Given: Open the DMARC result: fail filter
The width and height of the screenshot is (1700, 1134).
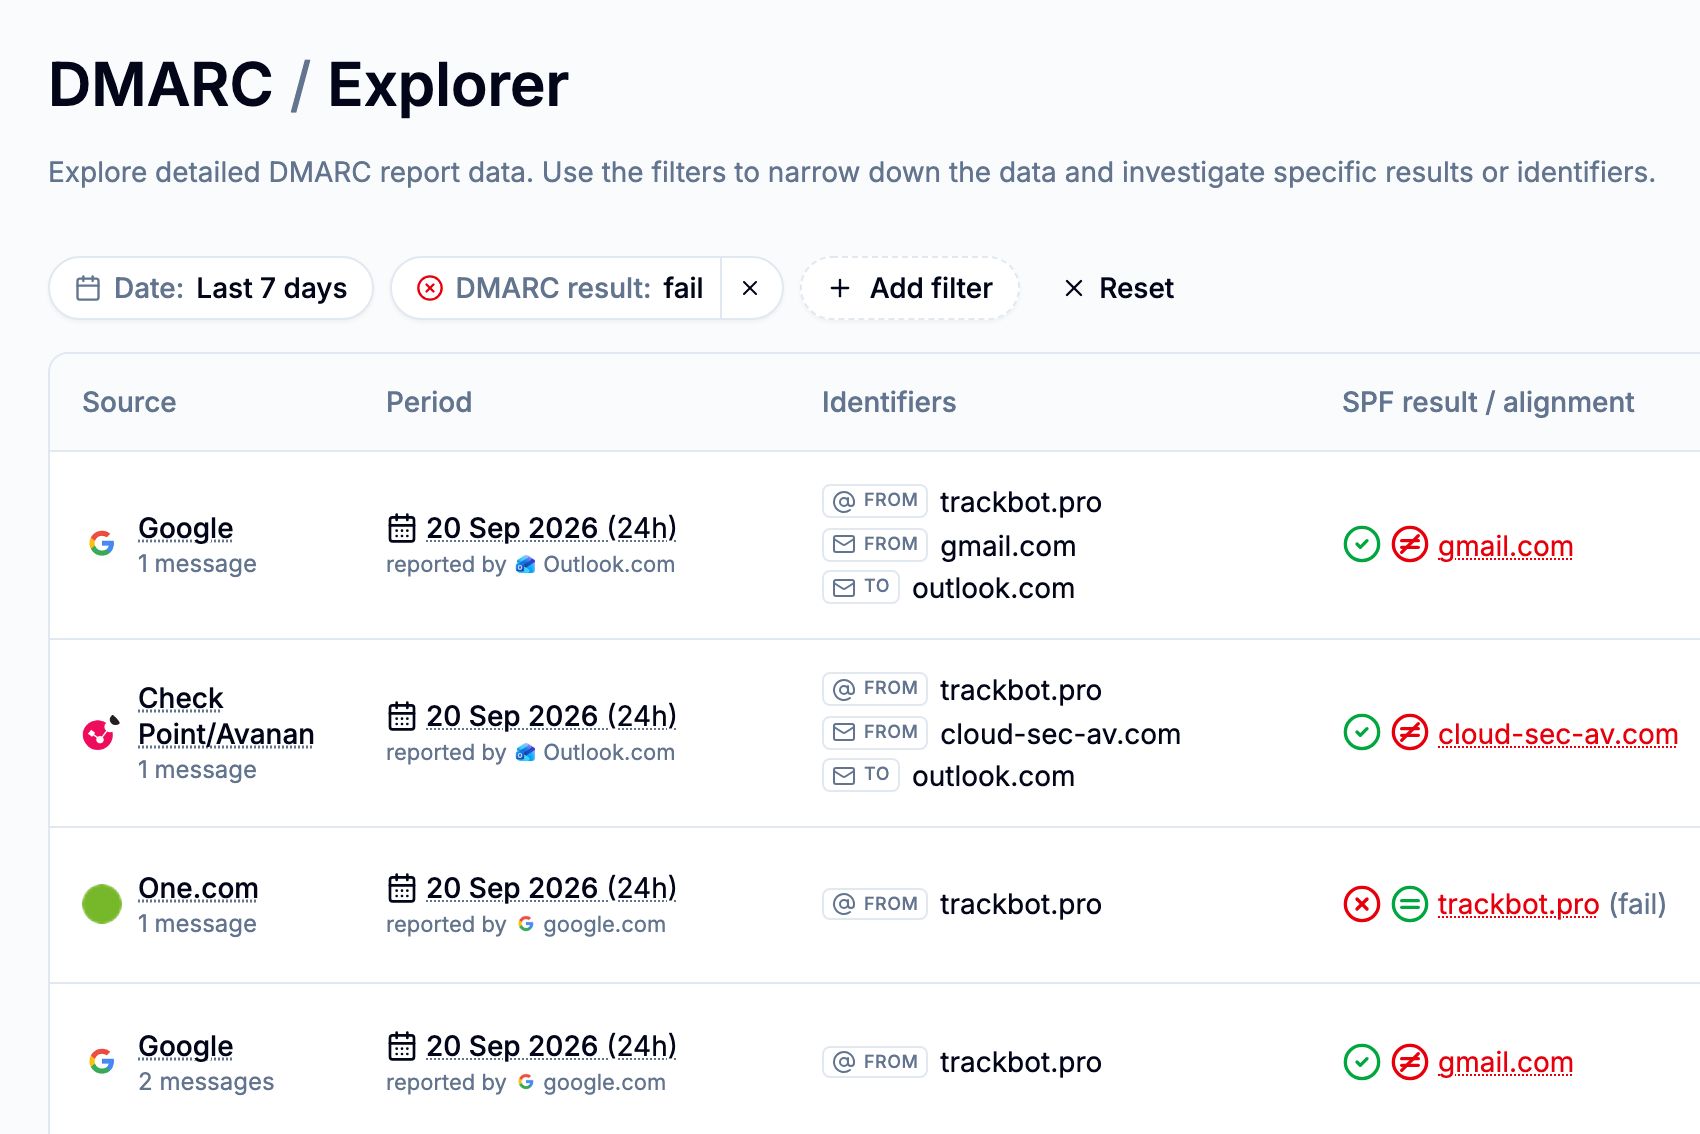Looking at the screenshot, I should point(556,288).
